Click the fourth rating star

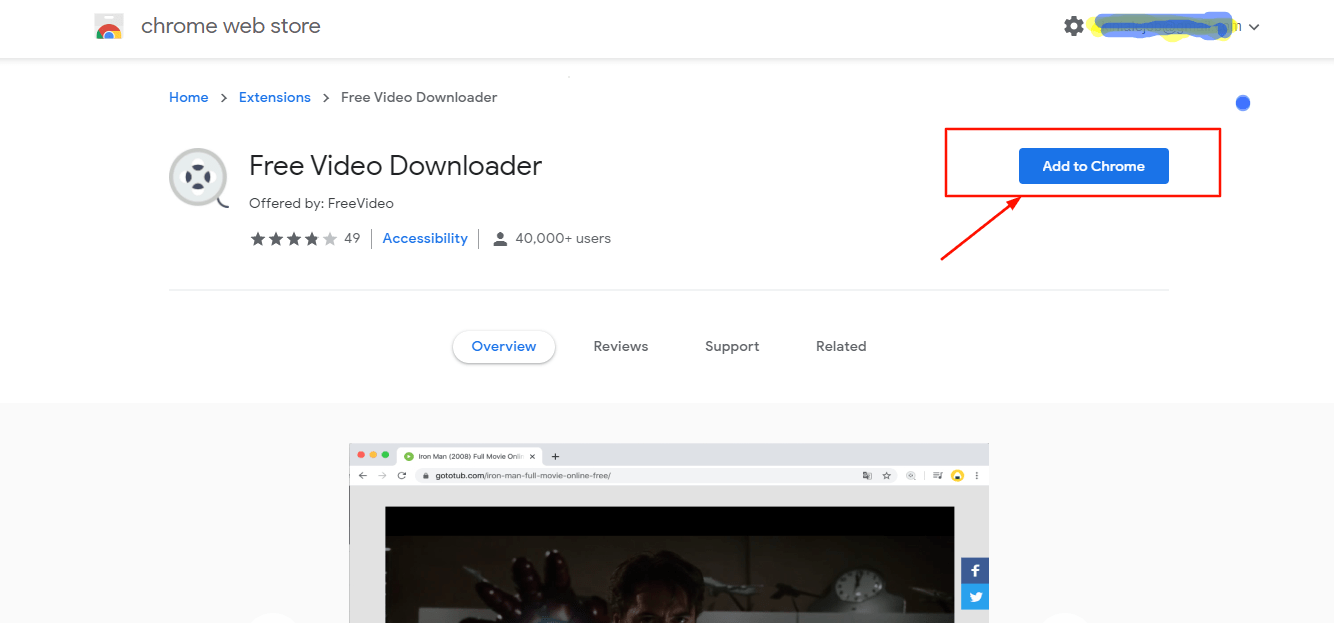[312, 238]
